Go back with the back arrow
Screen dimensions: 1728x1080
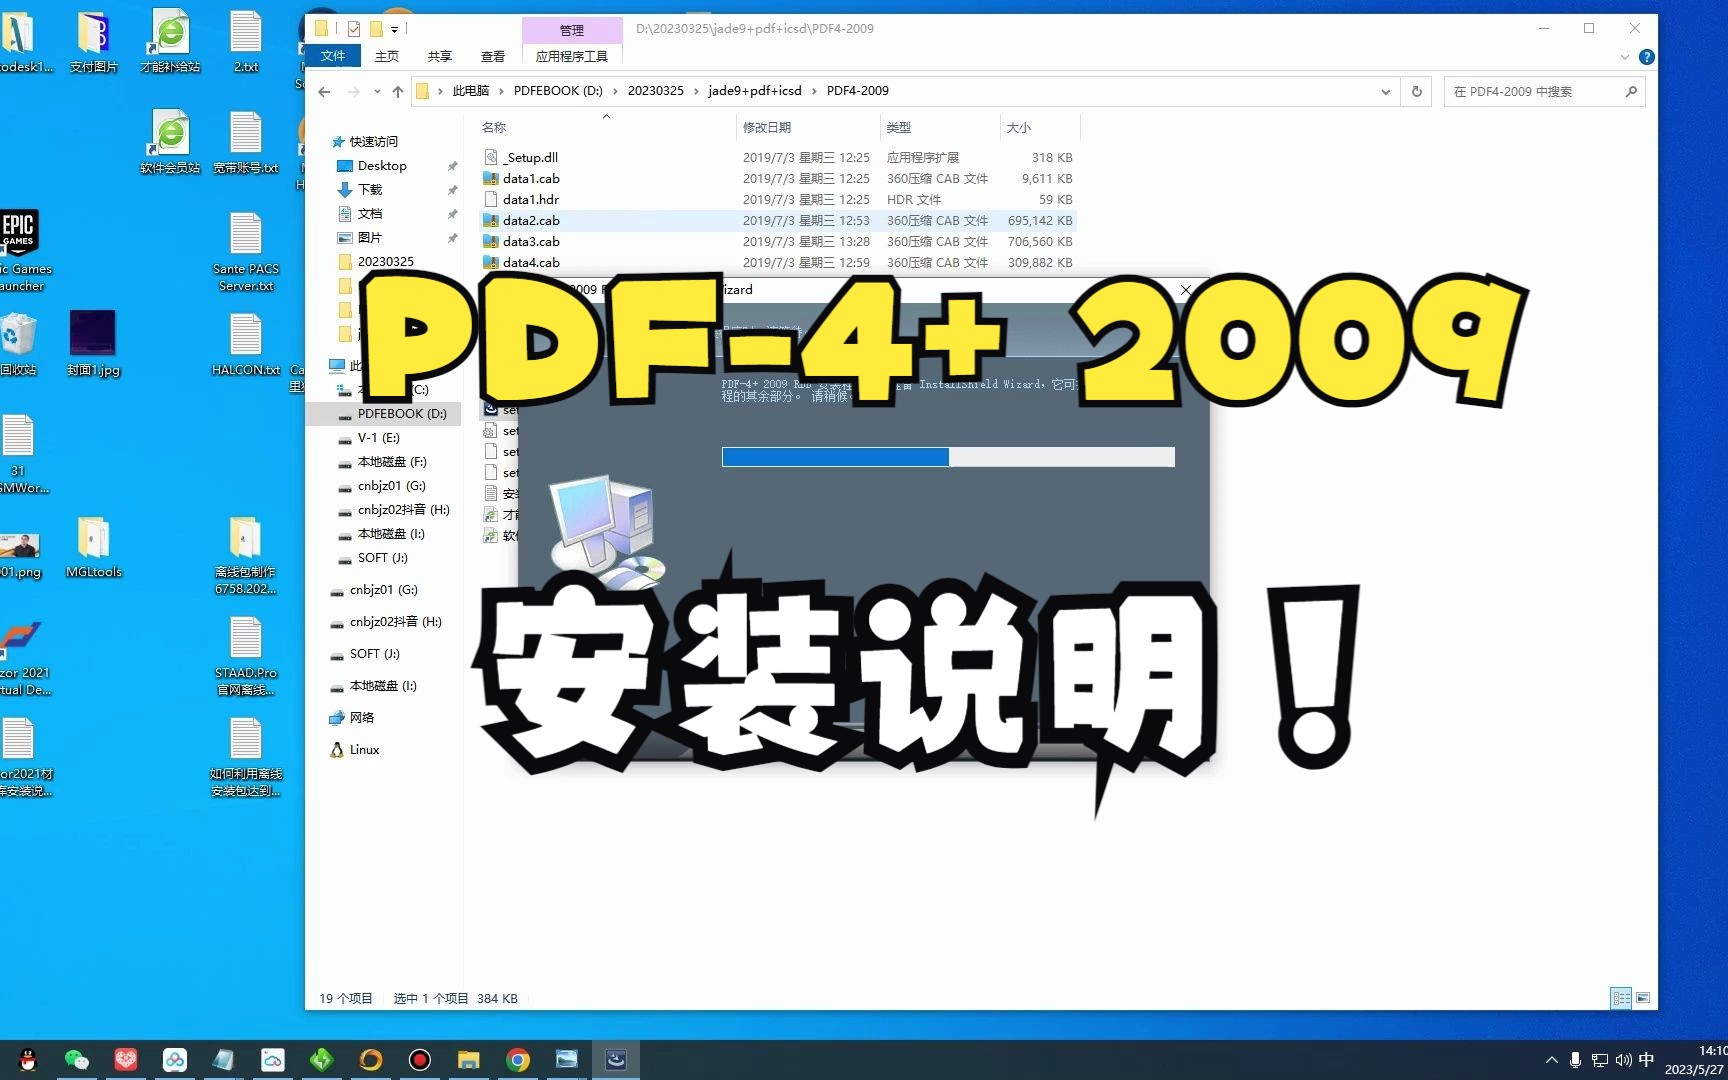point(324,91)
